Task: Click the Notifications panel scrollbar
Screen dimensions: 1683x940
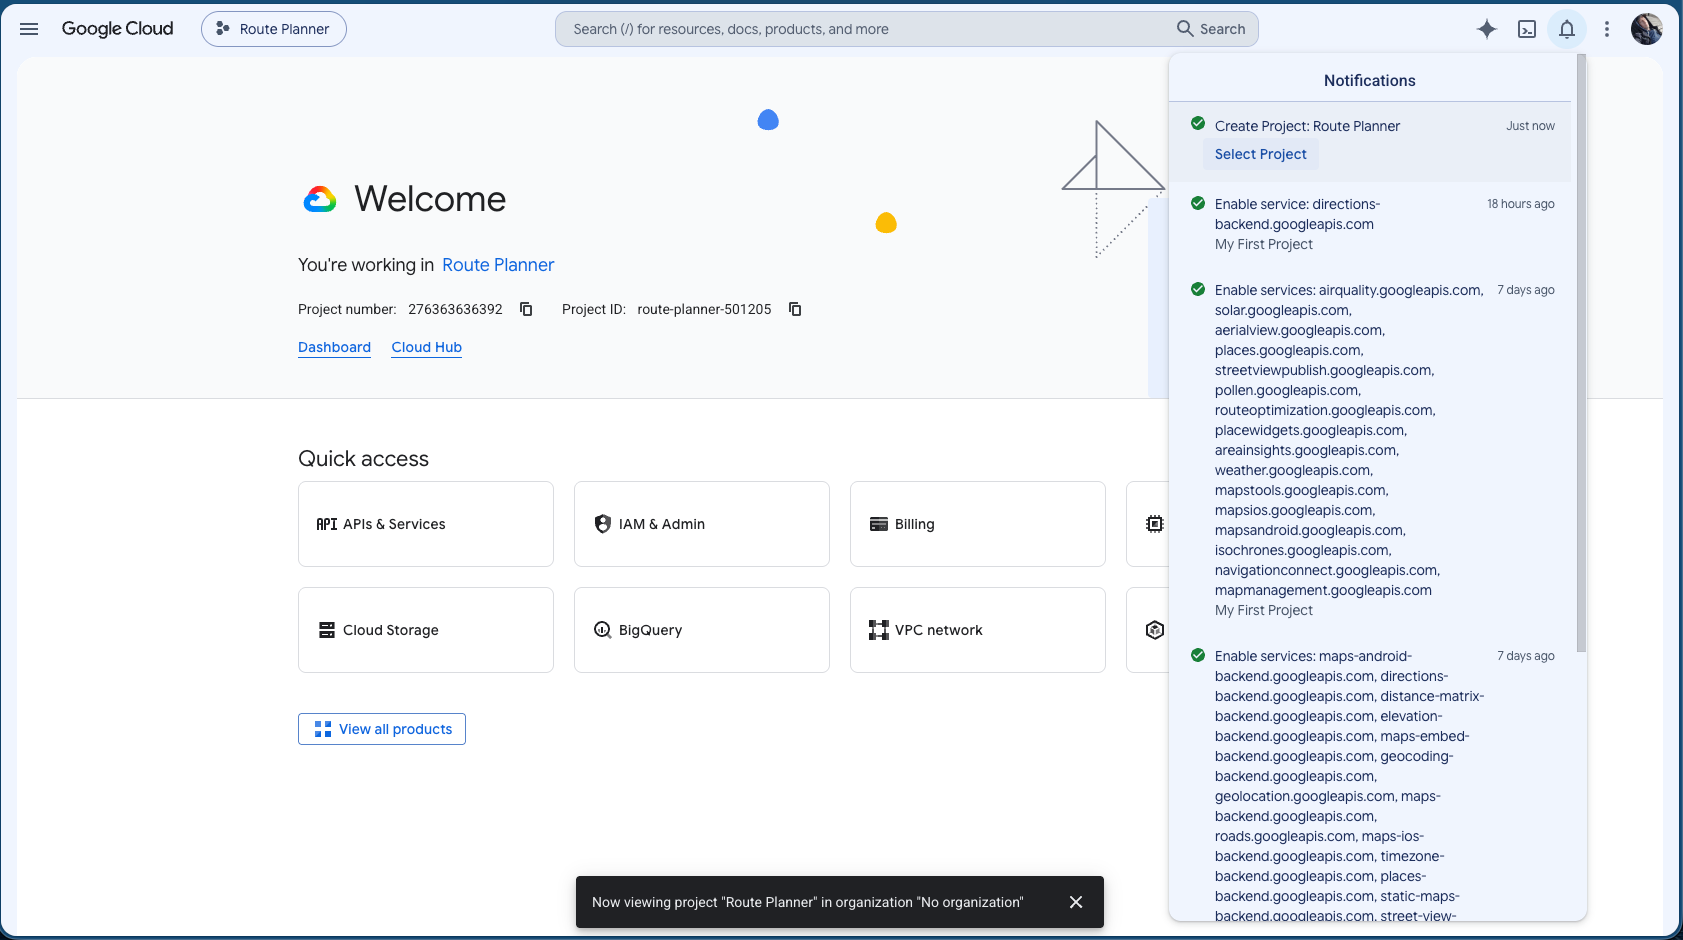Action: click(1581, 352)
